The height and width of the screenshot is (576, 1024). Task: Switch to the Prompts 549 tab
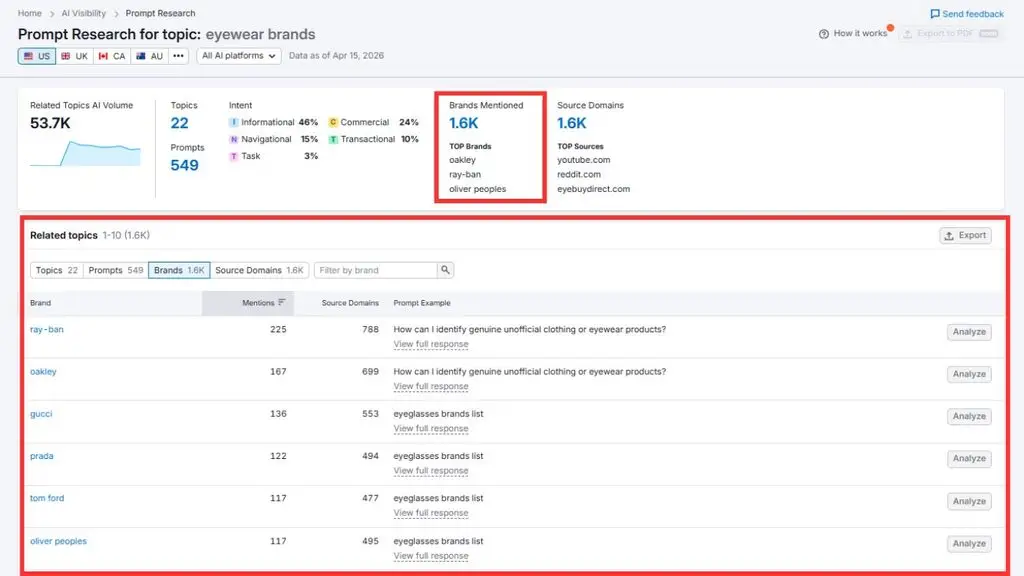pos(116,270)
